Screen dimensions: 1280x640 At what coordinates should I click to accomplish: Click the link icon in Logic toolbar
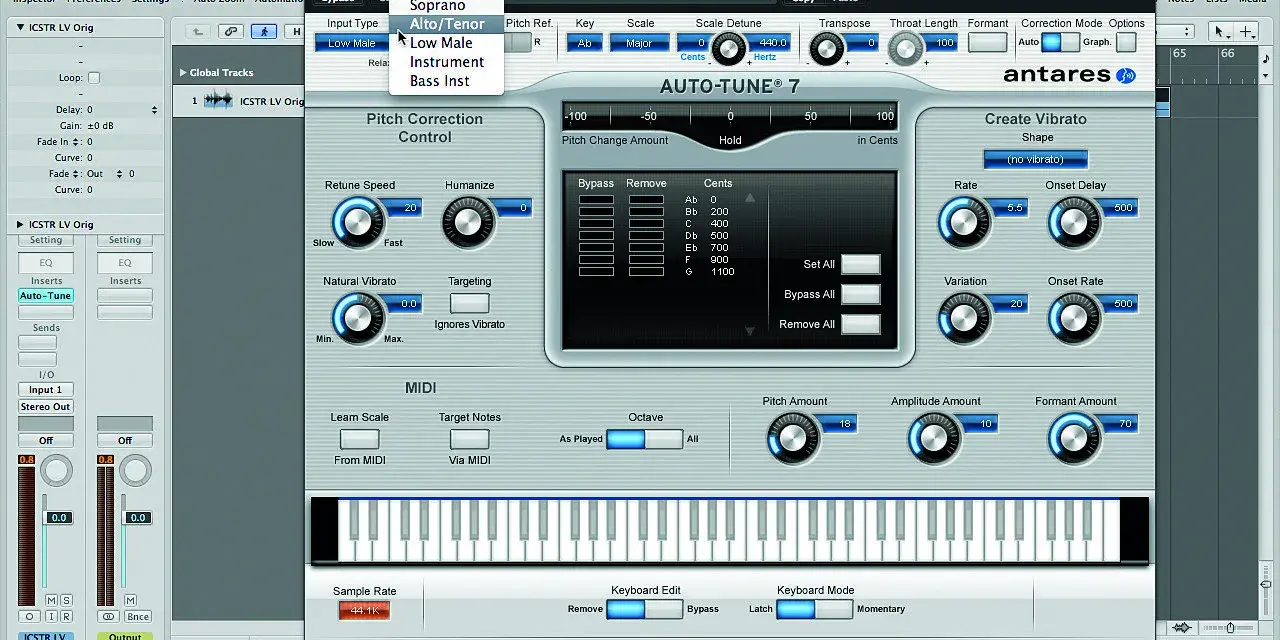(231, 32)
